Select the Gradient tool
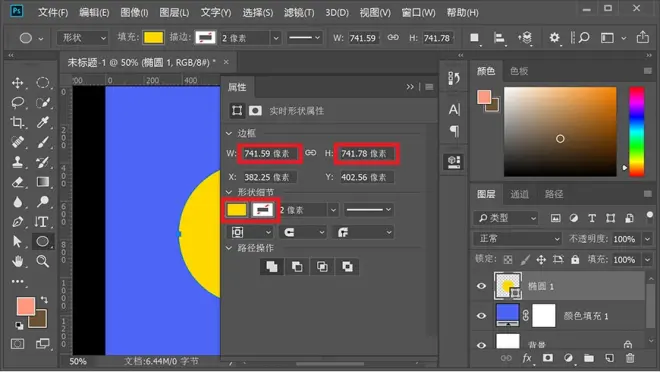The width and height of the screenshot is (660, 372). click(x=43, y=182)
